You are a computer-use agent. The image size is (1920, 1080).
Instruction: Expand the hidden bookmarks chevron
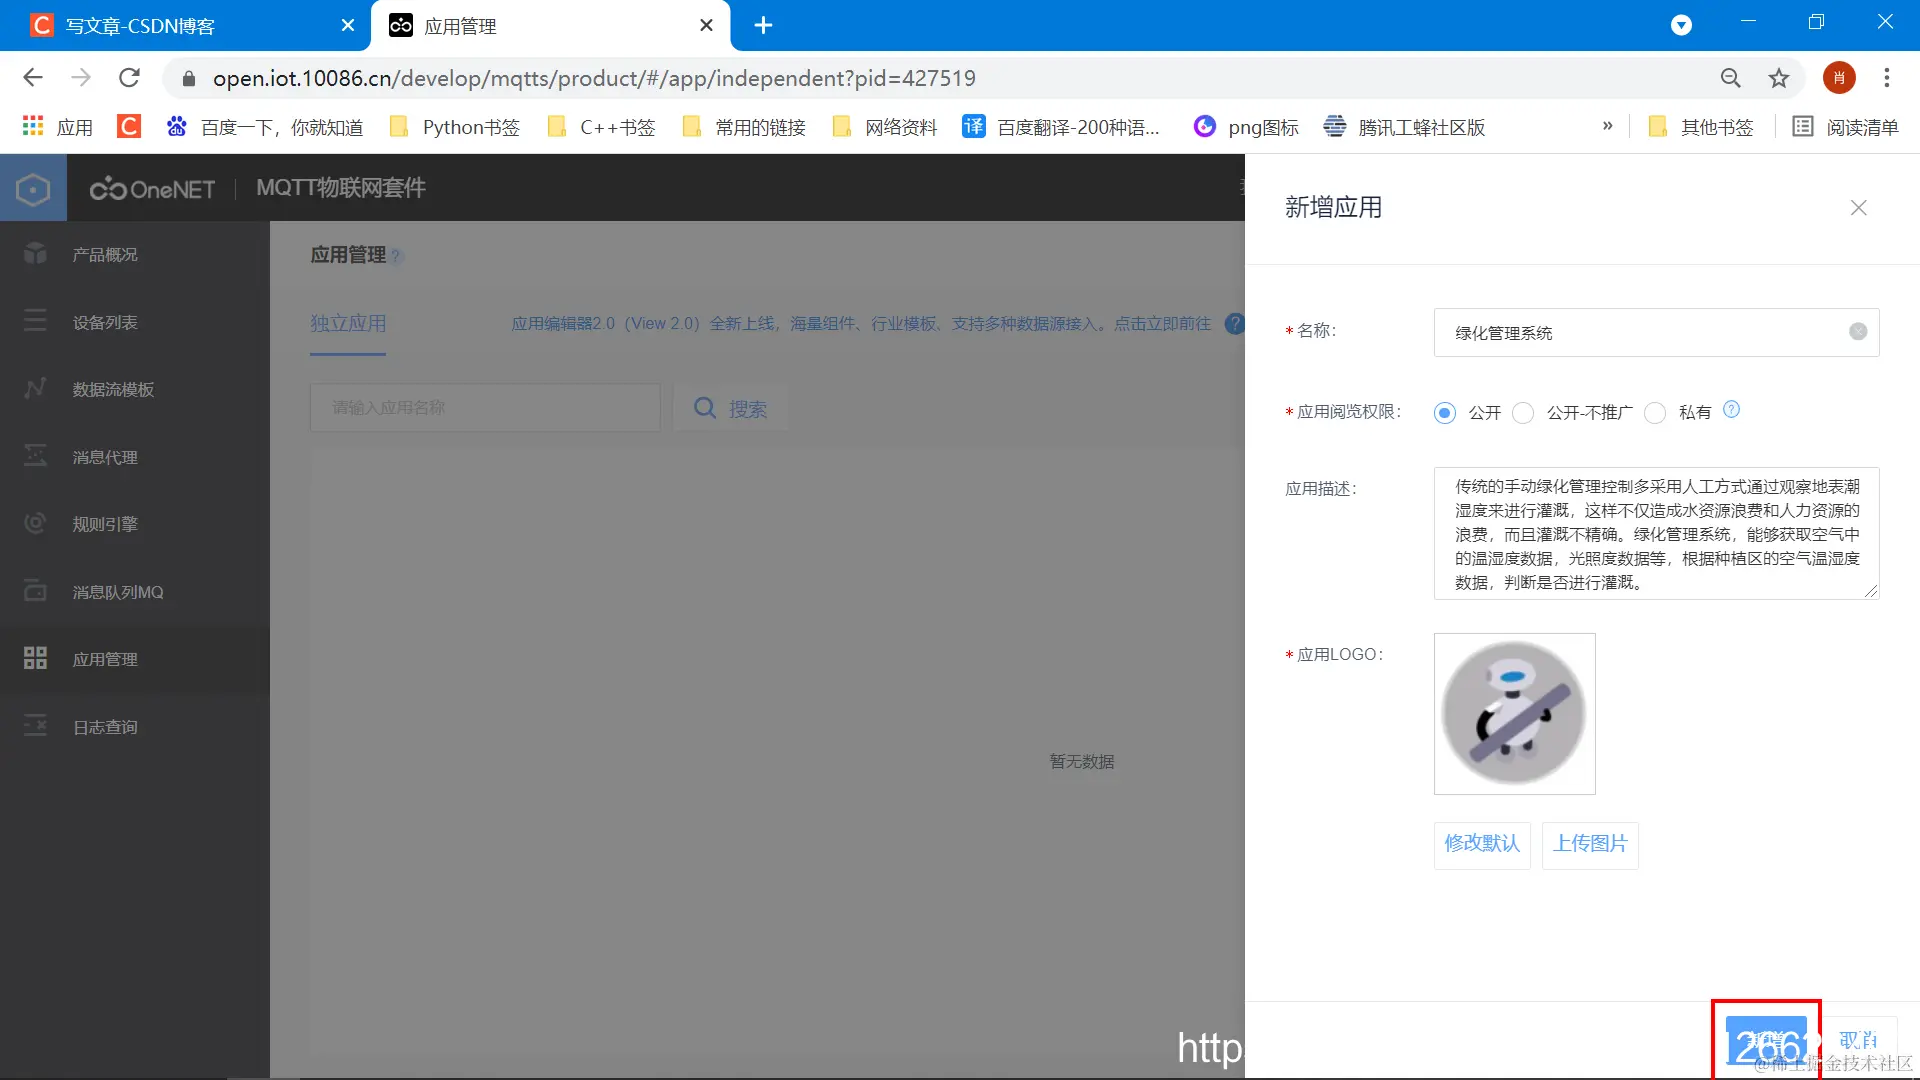click(1607, 126)
